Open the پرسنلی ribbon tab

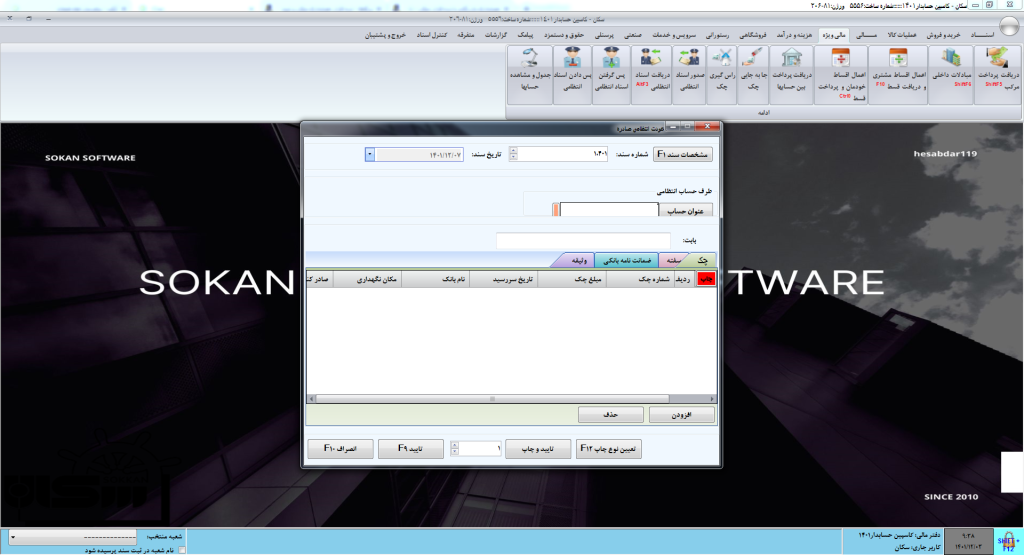click(x=603, y=35)
